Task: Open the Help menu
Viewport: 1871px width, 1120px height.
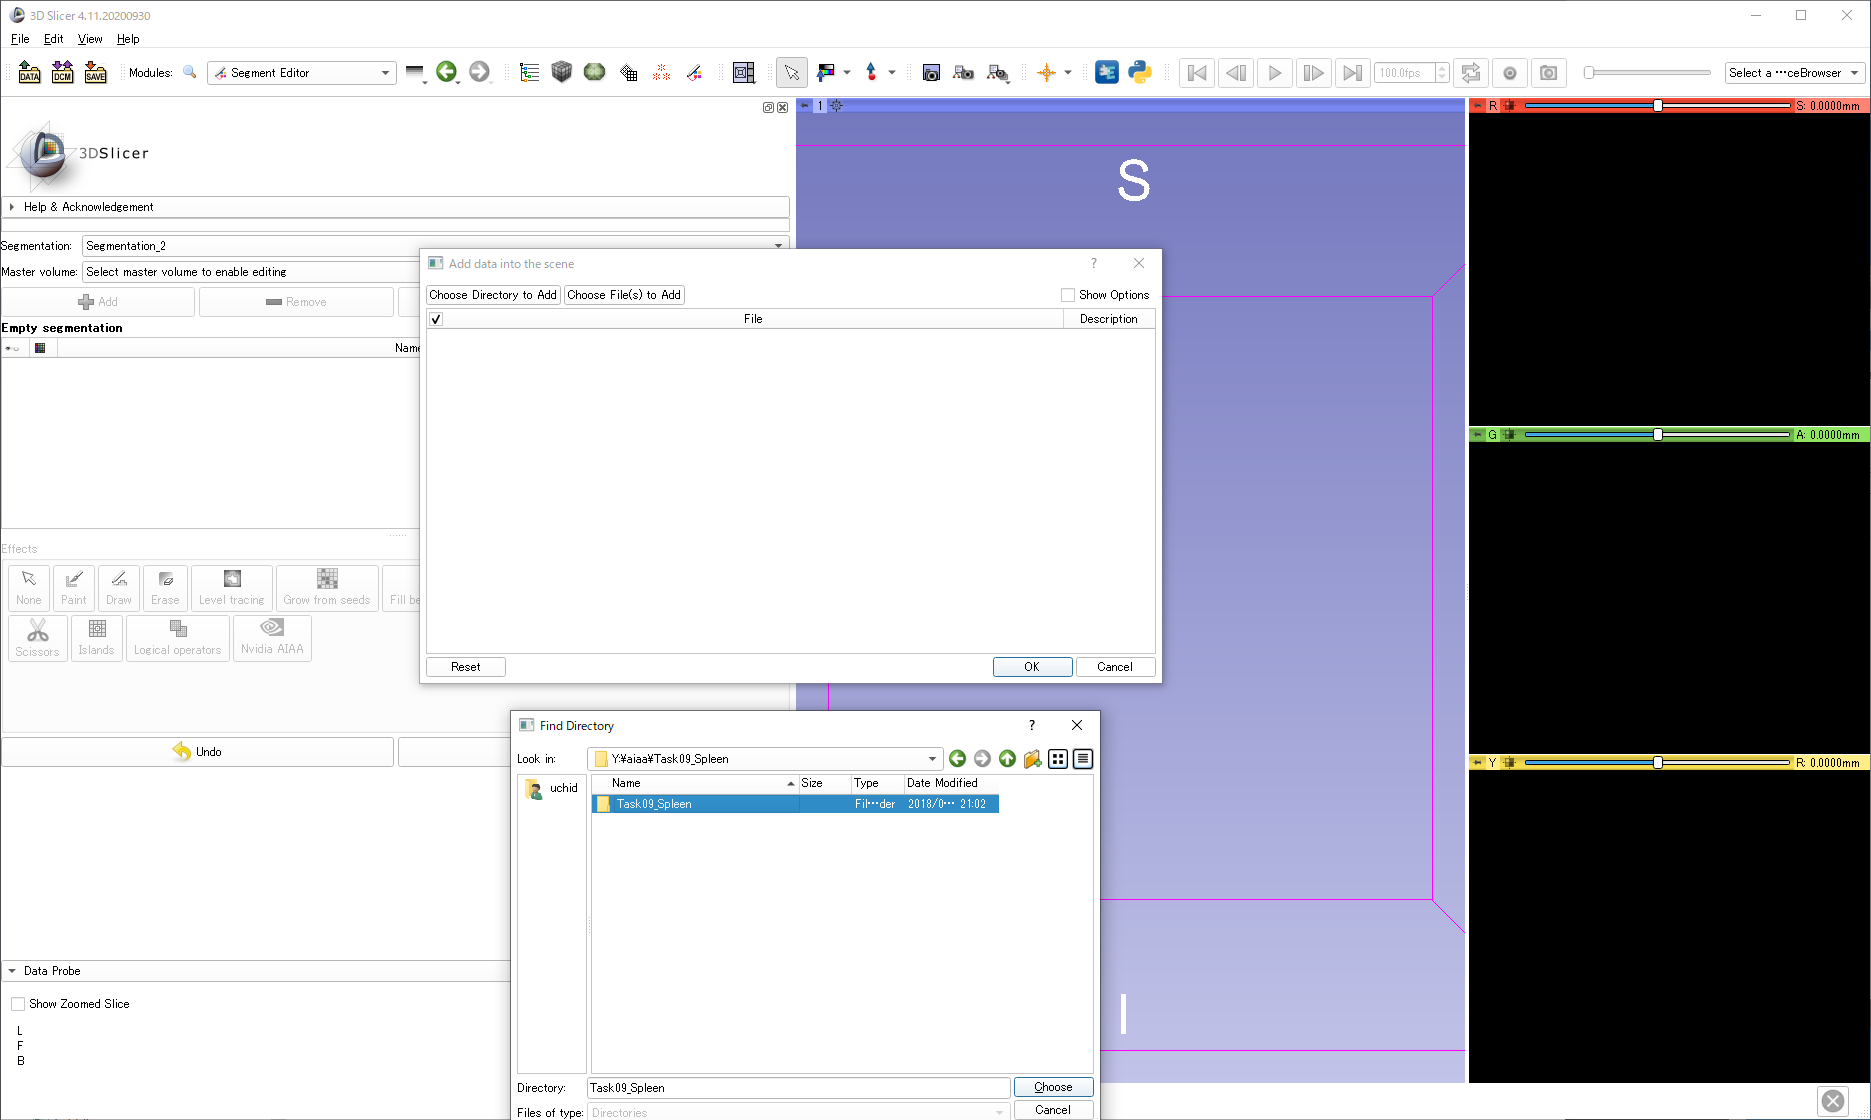Action: (x=128, y=39)
